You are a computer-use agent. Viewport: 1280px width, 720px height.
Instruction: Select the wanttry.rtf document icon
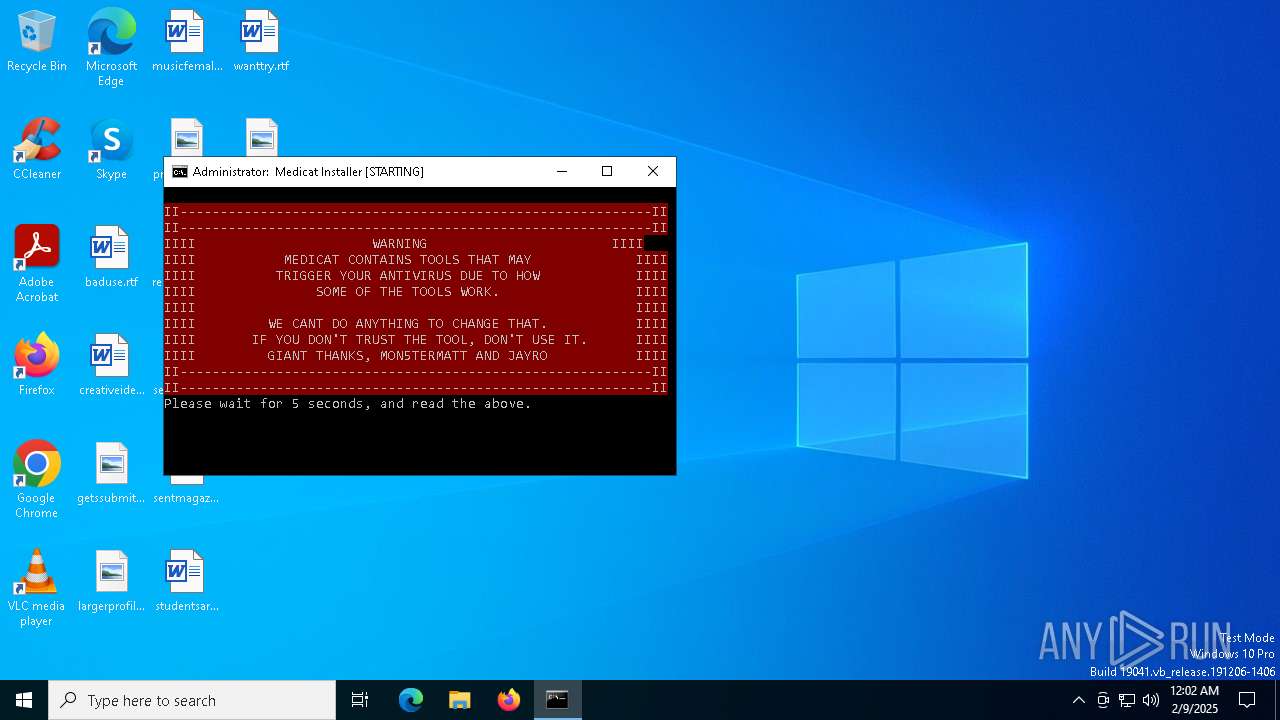coord(261,42)
